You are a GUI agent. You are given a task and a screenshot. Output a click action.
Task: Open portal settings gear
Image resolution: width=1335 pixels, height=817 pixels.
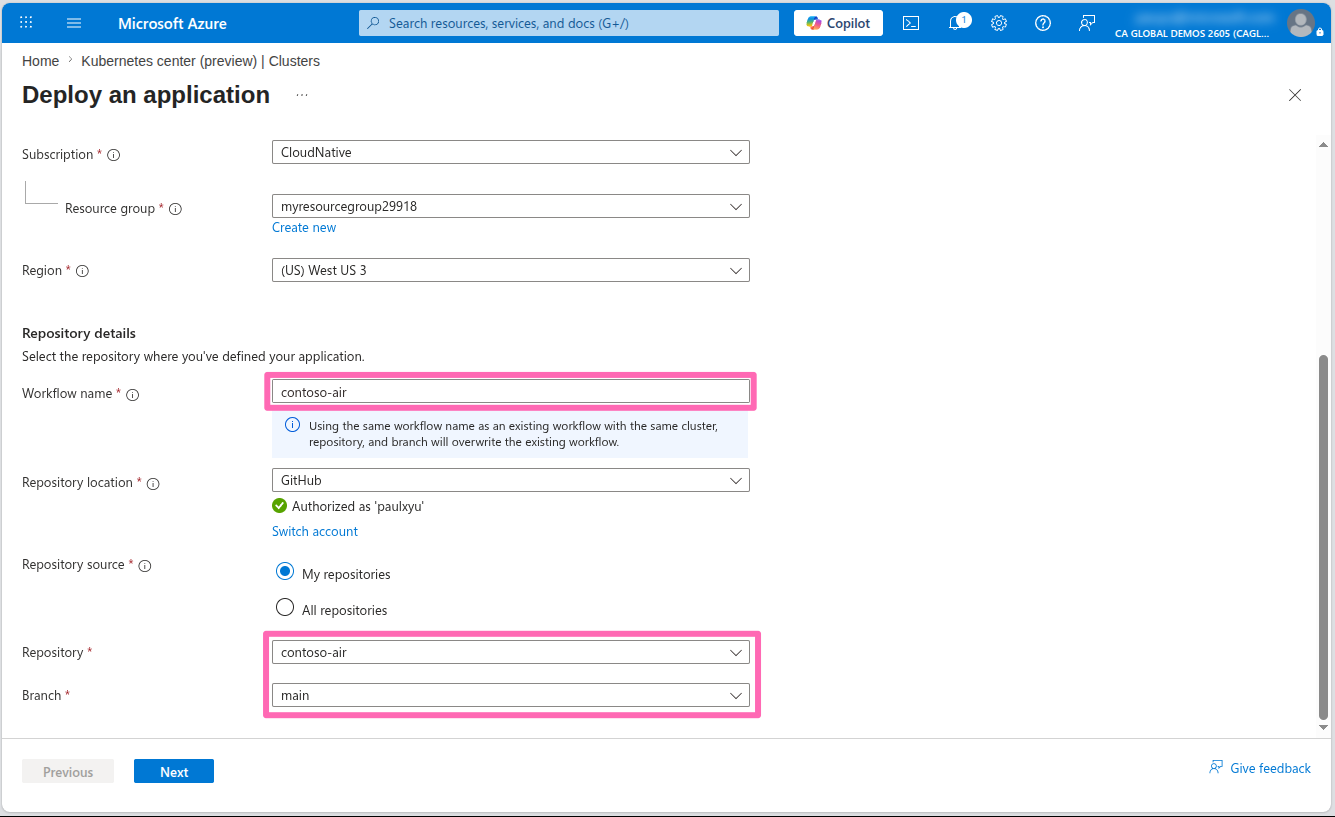[999, 23]
